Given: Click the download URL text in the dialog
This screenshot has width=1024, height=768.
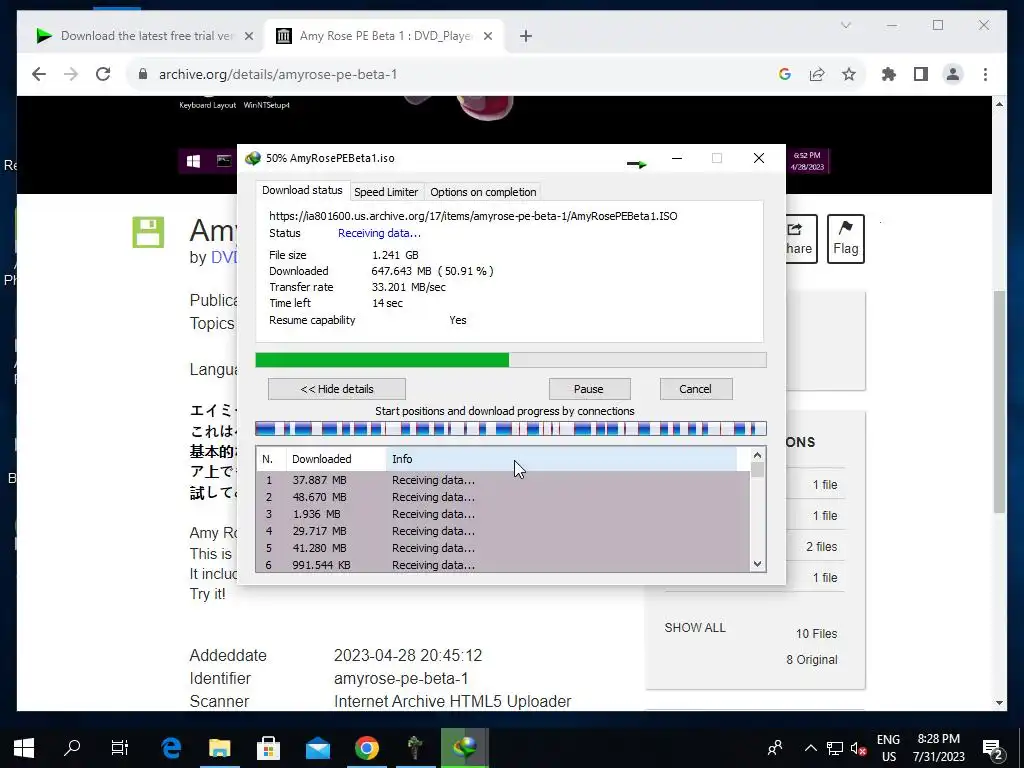Looking at the screenshot, I should coord(473,216).
